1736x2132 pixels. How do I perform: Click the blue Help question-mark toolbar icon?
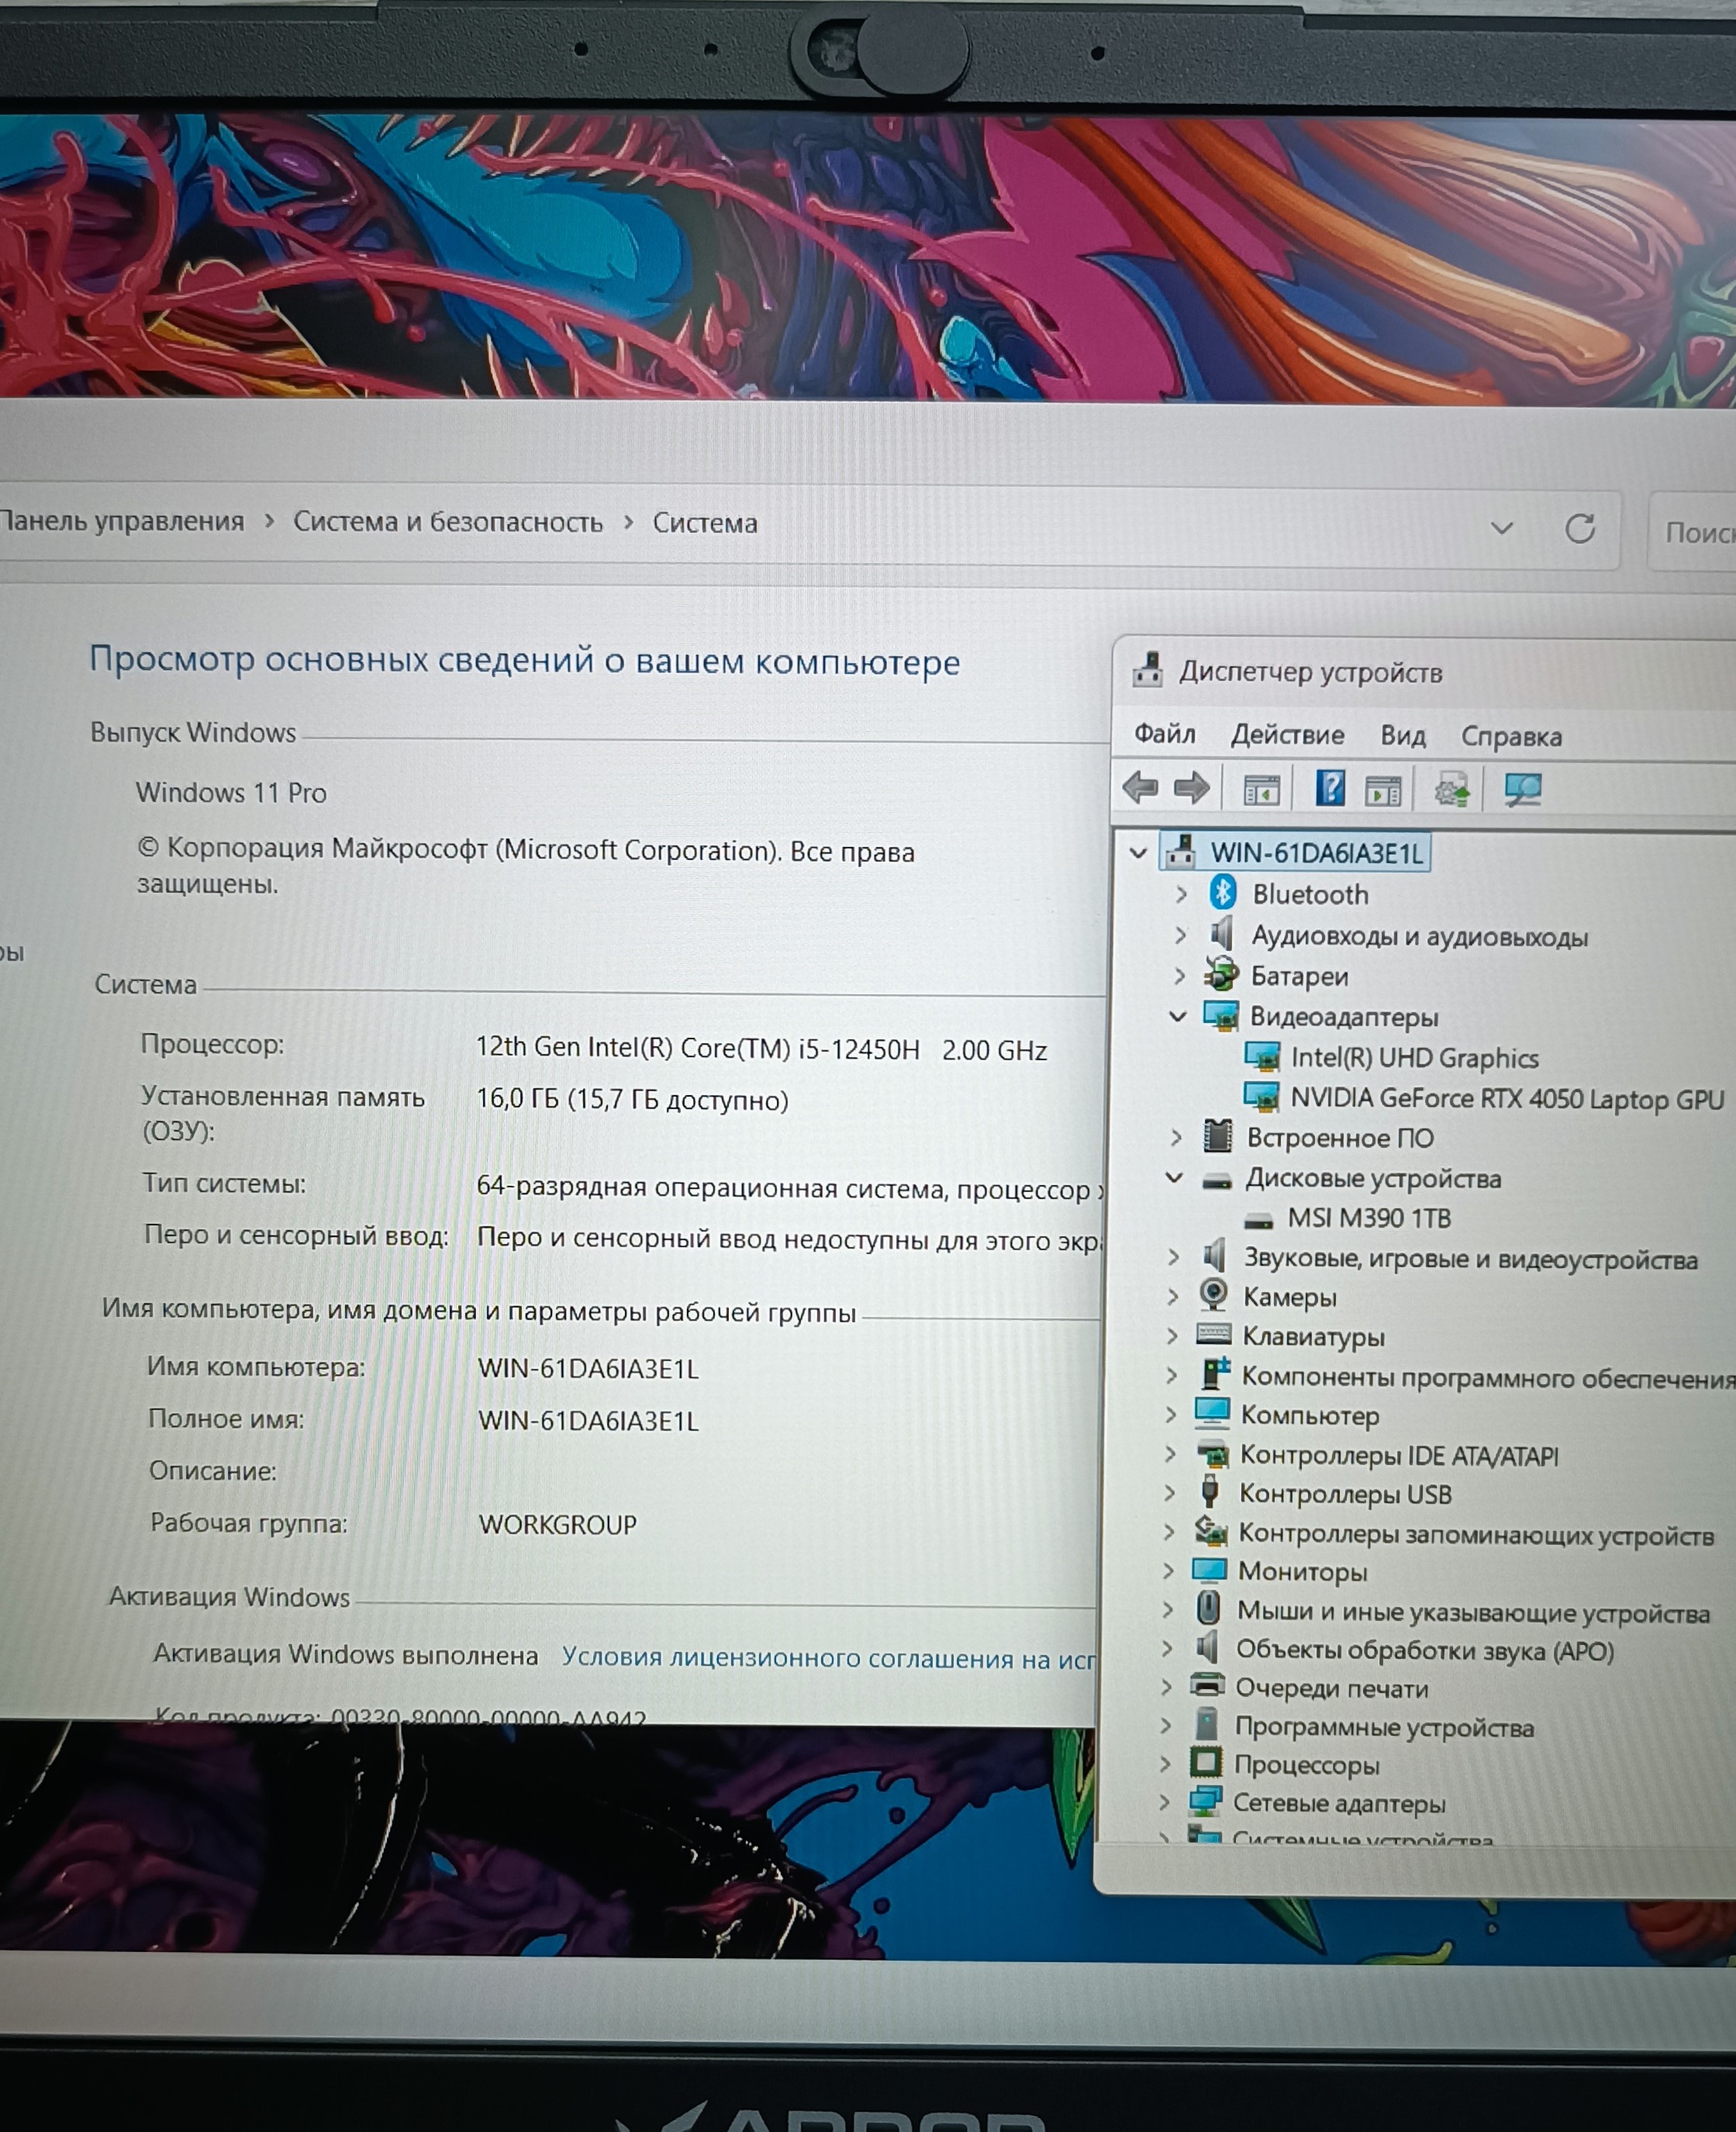[x=1329, y=789]
